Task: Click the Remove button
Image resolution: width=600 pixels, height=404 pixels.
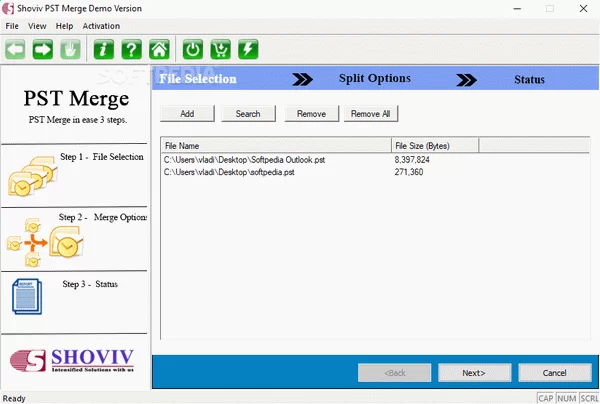Action: point(311,114)
